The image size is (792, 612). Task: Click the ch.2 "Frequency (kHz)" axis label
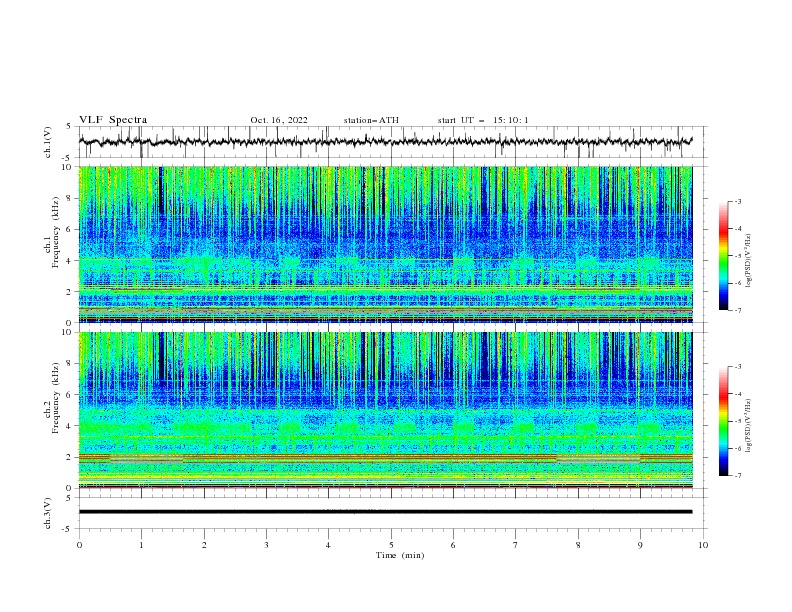point(55,398)
